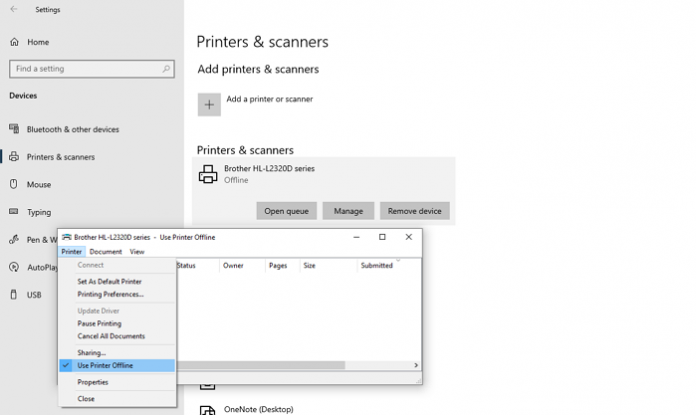Viewport: 696px width, 415px height.
Task: Minimize the printer queue window
Action: point(356,237)
